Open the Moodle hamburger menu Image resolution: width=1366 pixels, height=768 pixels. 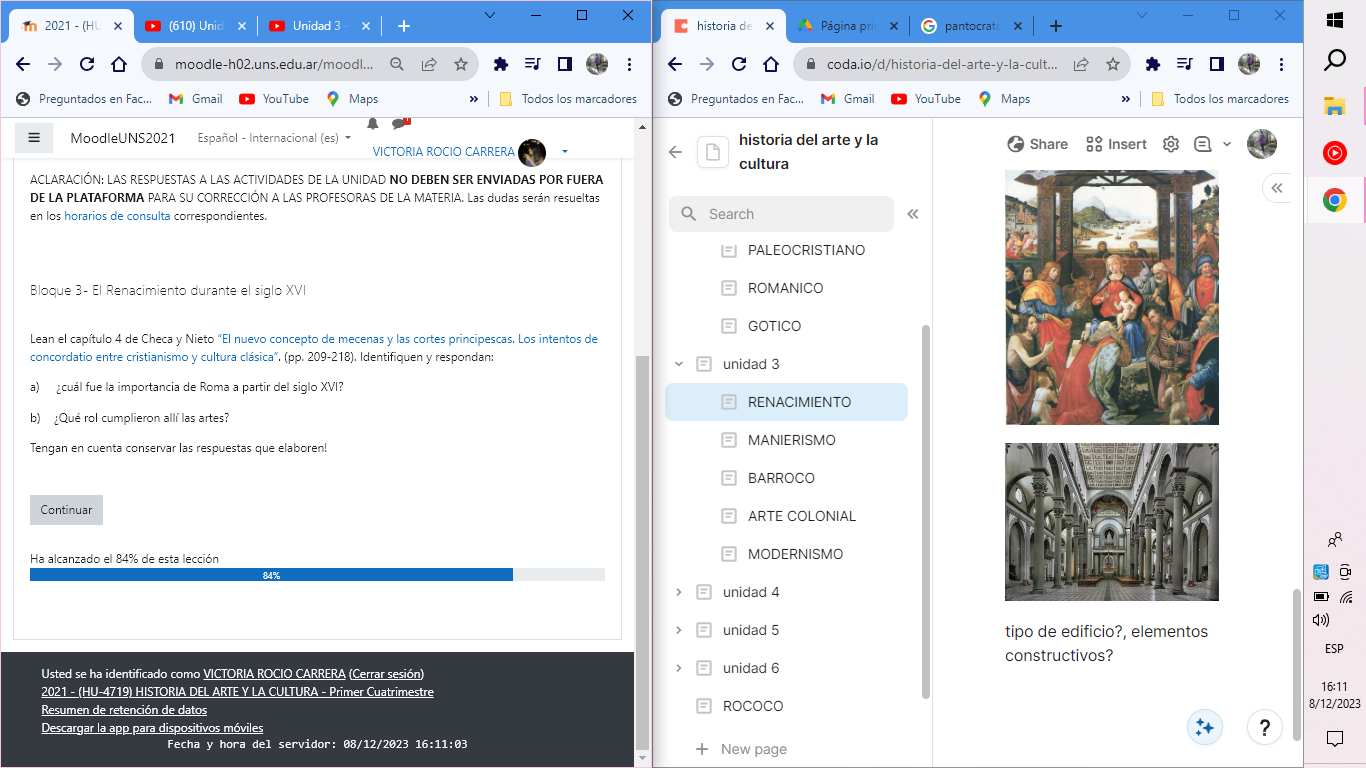(34, 138)
